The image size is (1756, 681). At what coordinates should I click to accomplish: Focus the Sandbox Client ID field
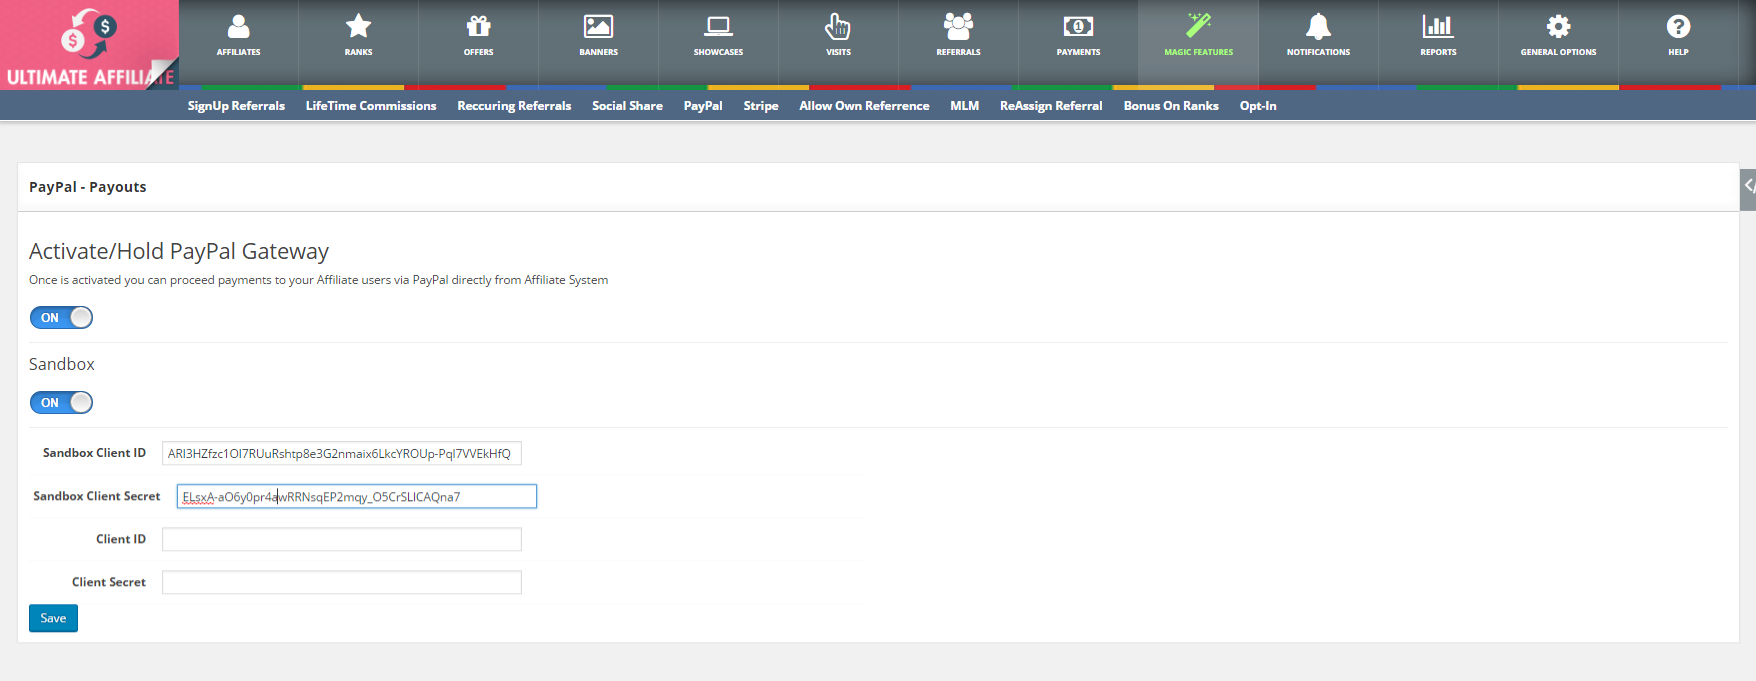(x=342, y=453)
